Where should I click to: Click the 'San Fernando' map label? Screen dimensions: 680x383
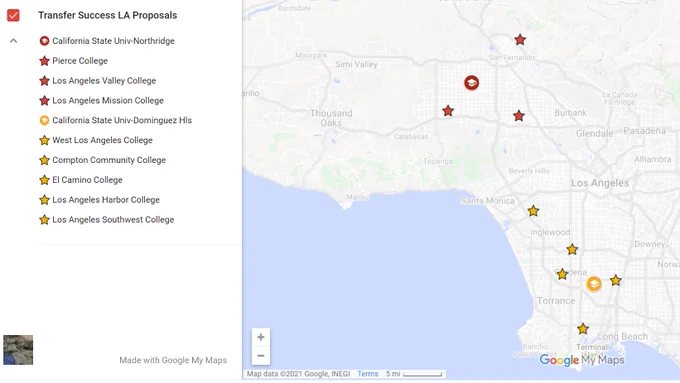coord(511,57)
